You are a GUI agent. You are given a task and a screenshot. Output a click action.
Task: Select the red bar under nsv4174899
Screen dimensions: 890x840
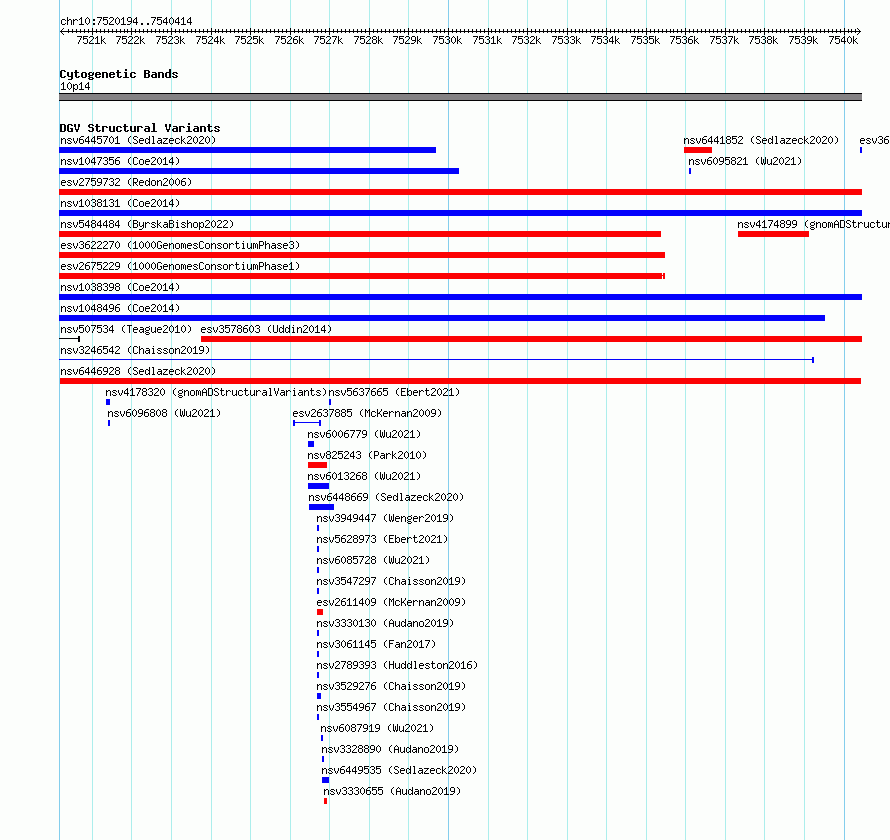(774, 234)
